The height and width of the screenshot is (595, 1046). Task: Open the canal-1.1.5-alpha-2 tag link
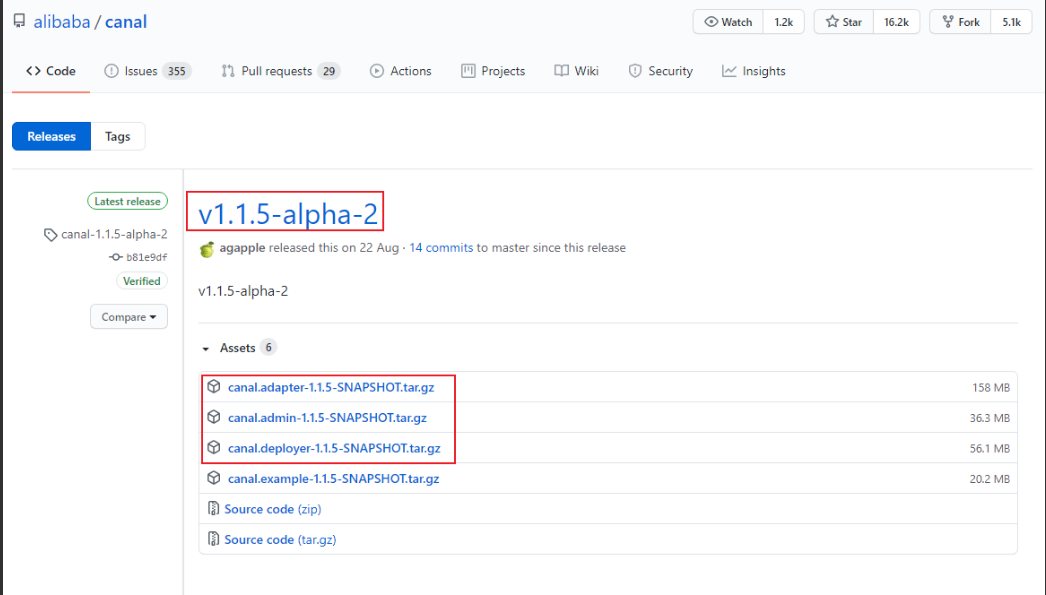pyautogui.click(x=114, y=234)
